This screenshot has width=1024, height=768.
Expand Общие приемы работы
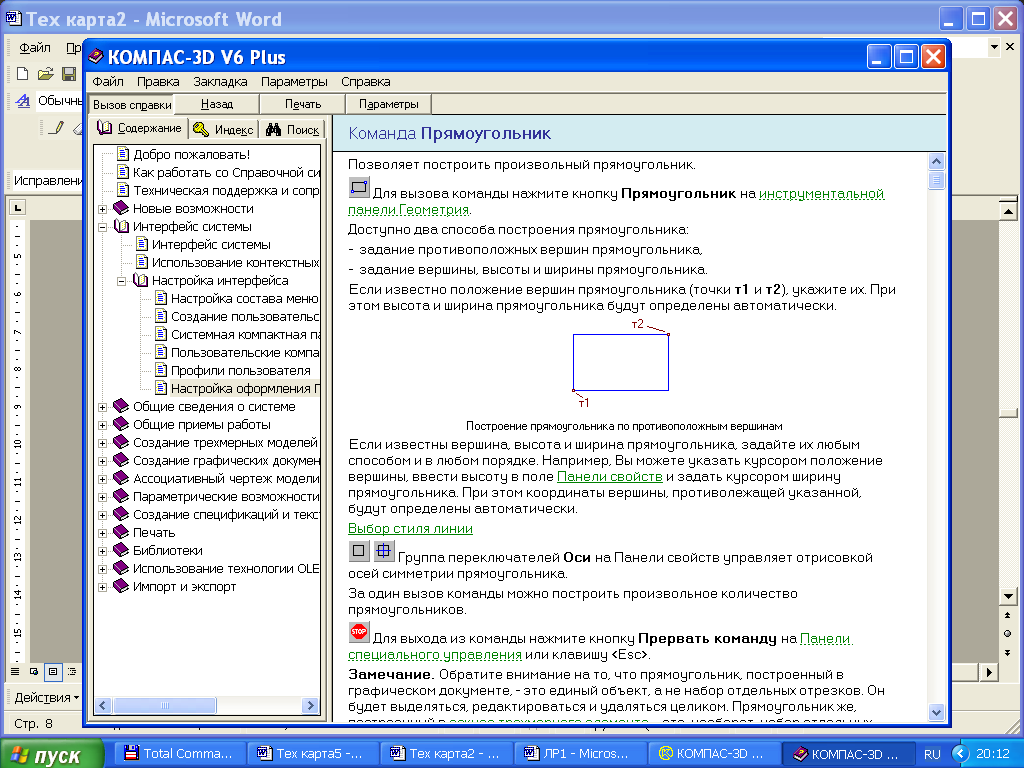click(103, 425)
